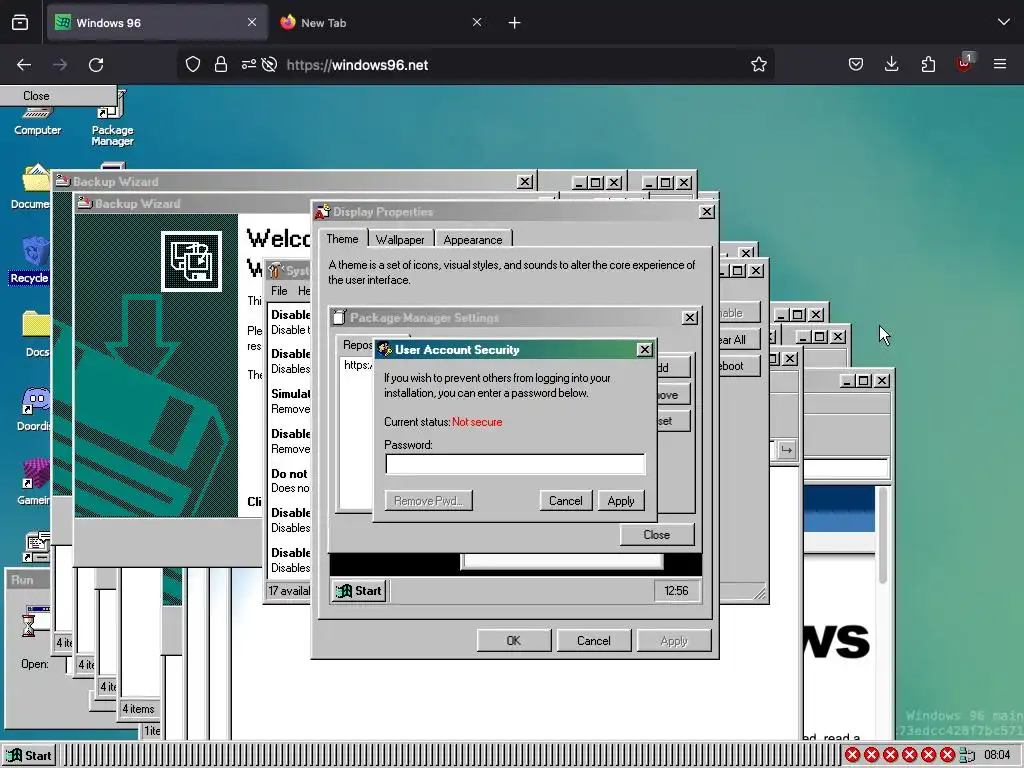This screenshot has height=768, width=1024.
Task: Open the Firefox downloads panel
Action: 891,64
